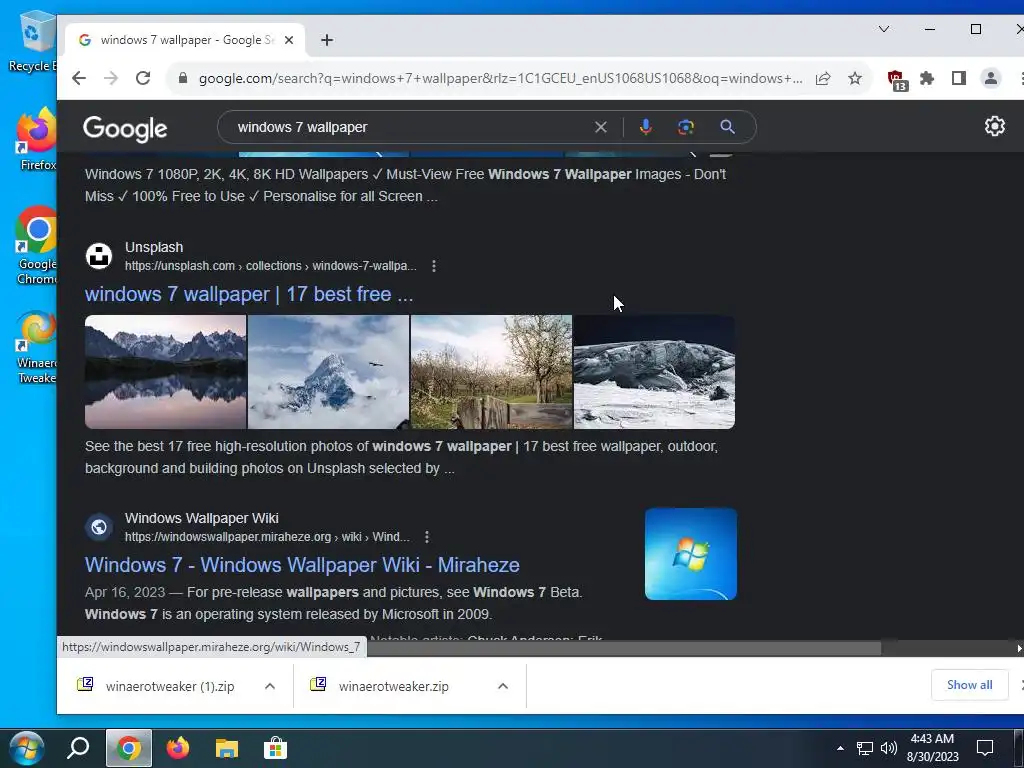The image size is (1024, 768).
Task: Open a new Chrome tab
Action: (x=327, y=40)
